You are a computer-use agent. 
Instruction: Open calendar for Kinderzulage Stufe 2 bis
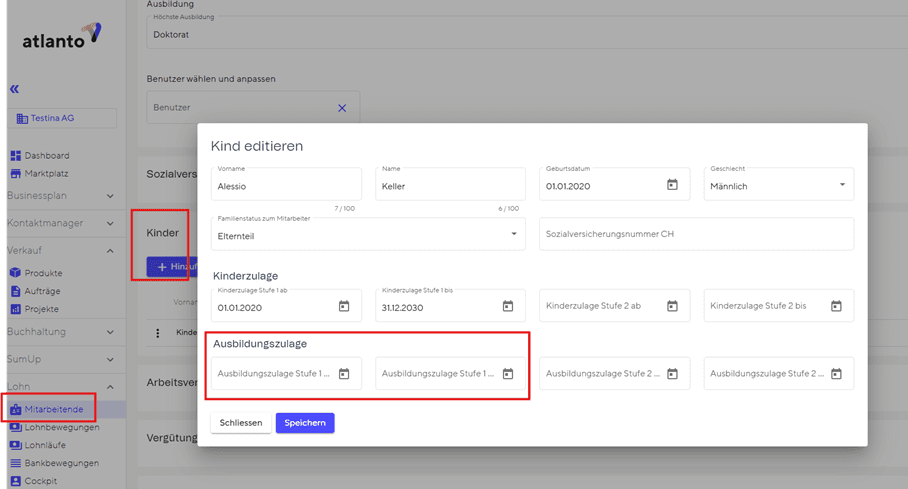(x=836, y=306)
